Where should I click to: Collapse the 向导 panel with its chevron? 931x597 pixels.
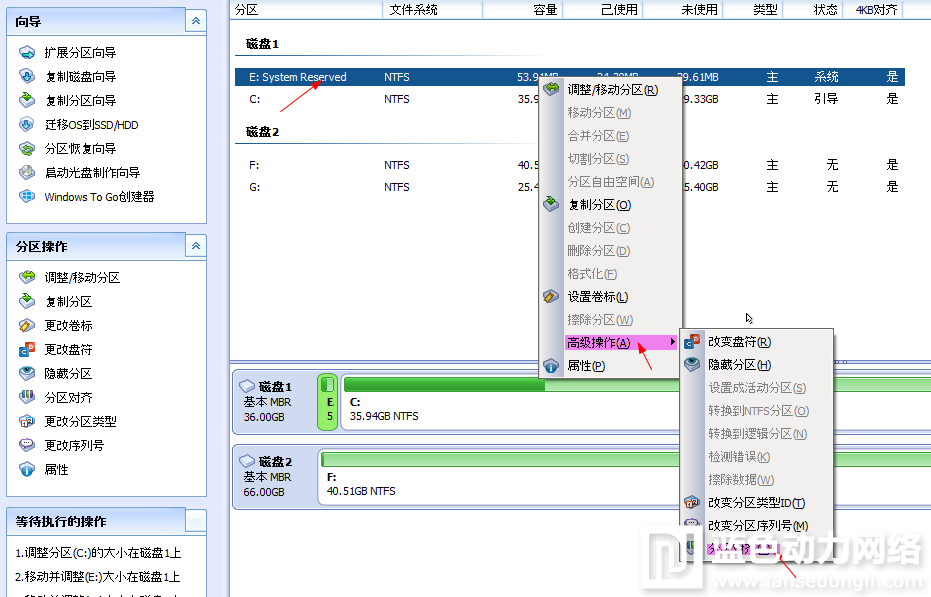coord(196,20)
